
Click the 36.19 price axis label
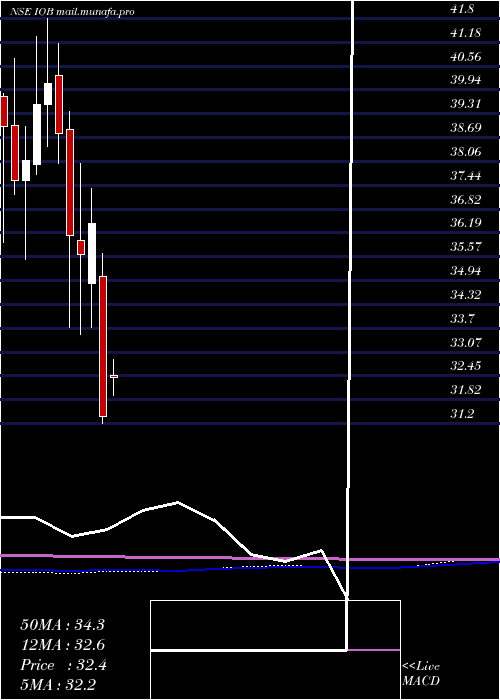point(466,222)
